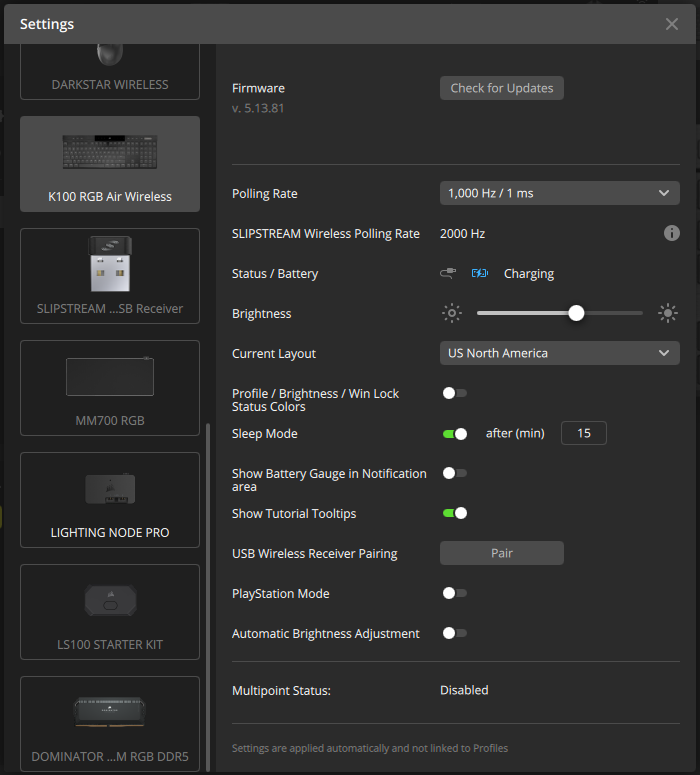
Task: Select the LS100 STARTER KIT device
Action: pos(110,612)
